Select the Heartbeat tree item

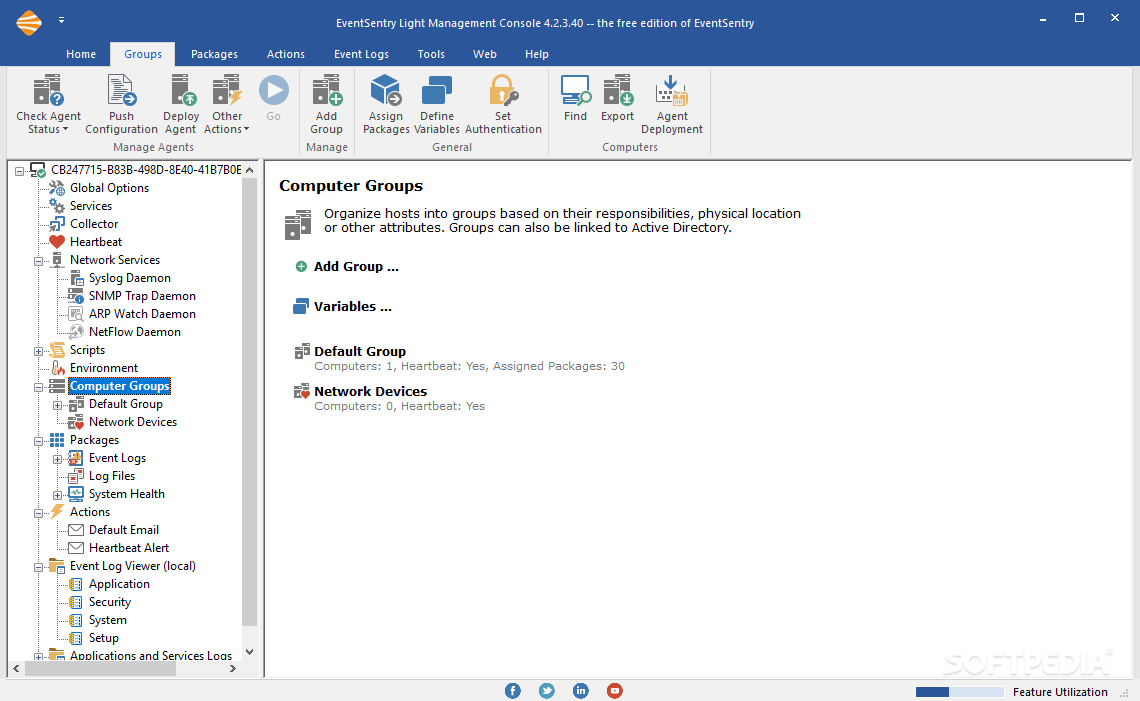[x=96, y=242]
